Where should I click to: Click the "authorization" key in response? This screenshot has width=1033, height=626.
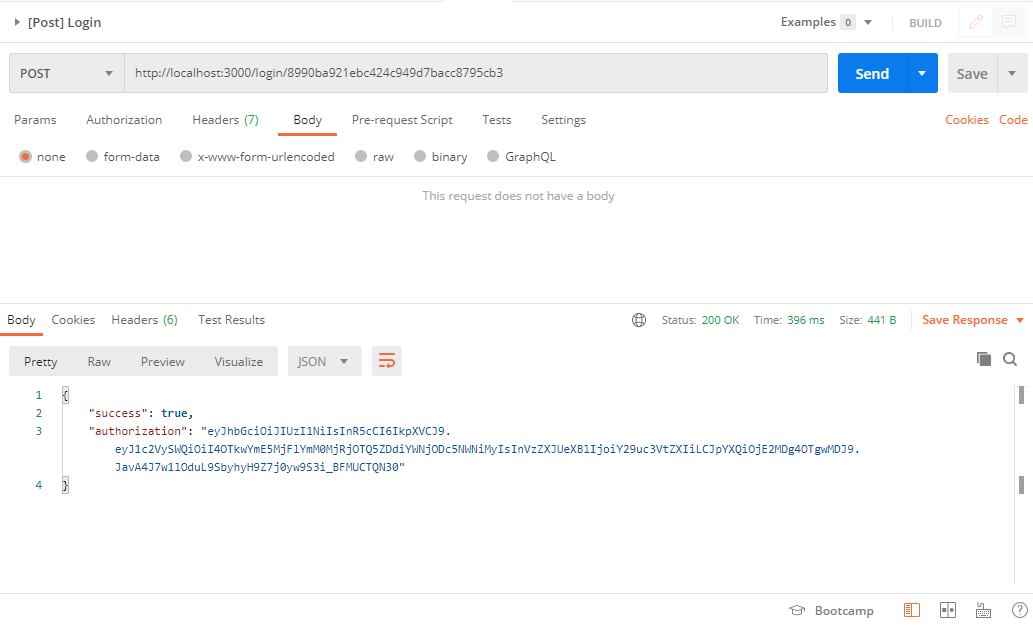[x=138, y=431]
